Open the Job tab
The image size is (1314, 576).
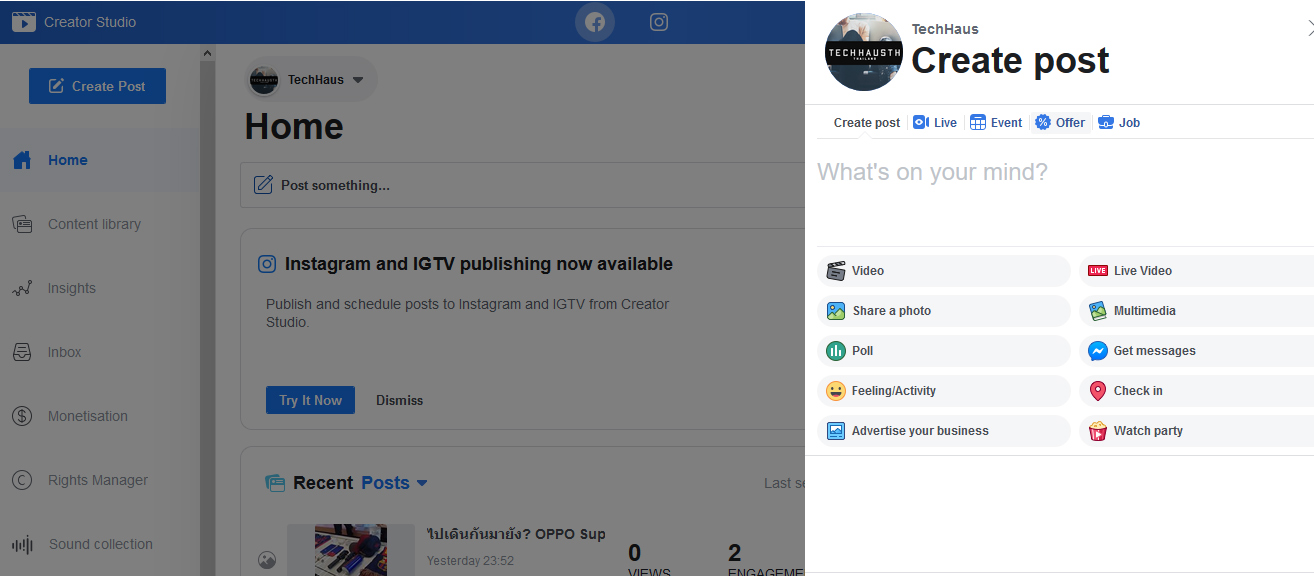point(1119,123)
